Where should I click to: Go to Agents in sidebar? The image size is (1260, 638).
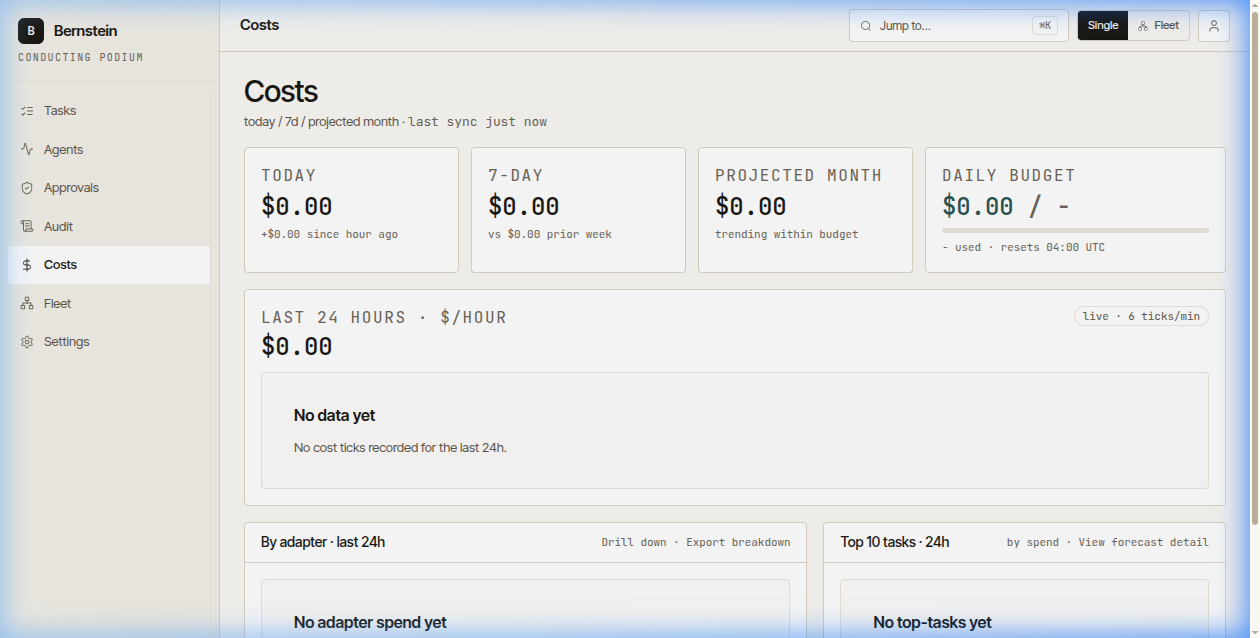pyautogui.click(x=110, y=149)
